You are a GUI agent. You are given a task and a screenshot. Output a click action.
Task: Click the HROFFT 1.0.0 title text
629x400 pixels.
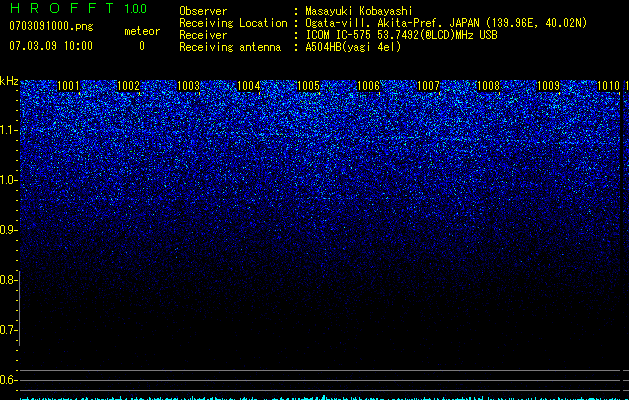click(78, 8)
